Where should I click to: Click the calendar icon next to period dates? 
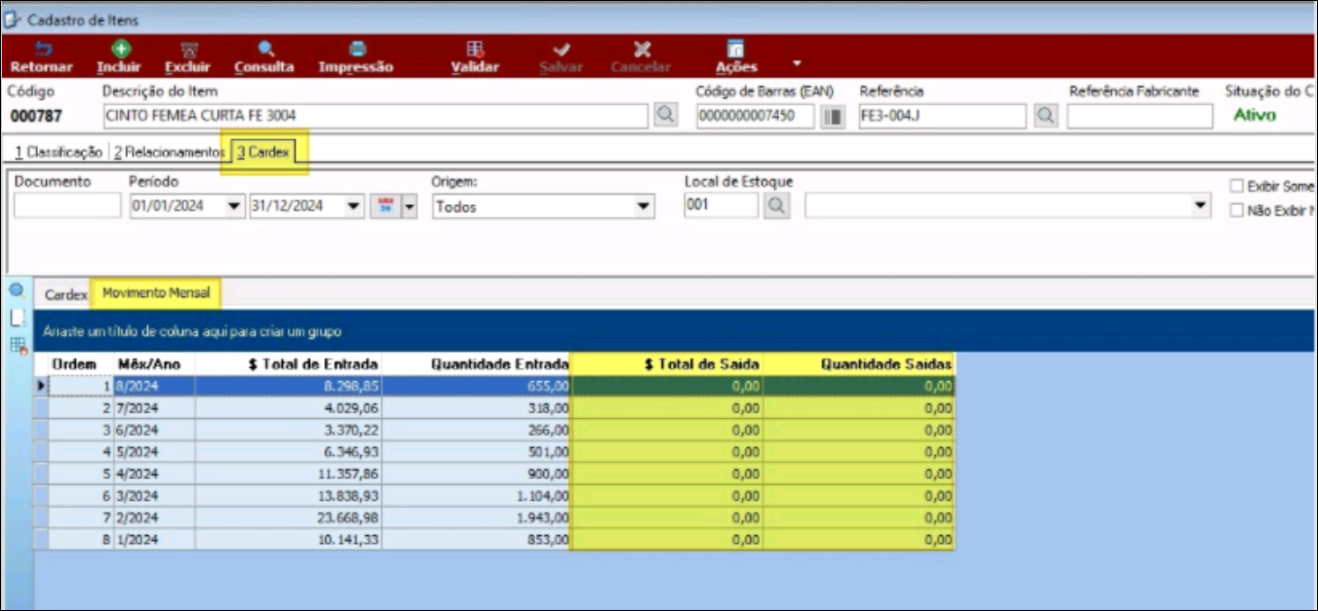click(x=384, y=206)
